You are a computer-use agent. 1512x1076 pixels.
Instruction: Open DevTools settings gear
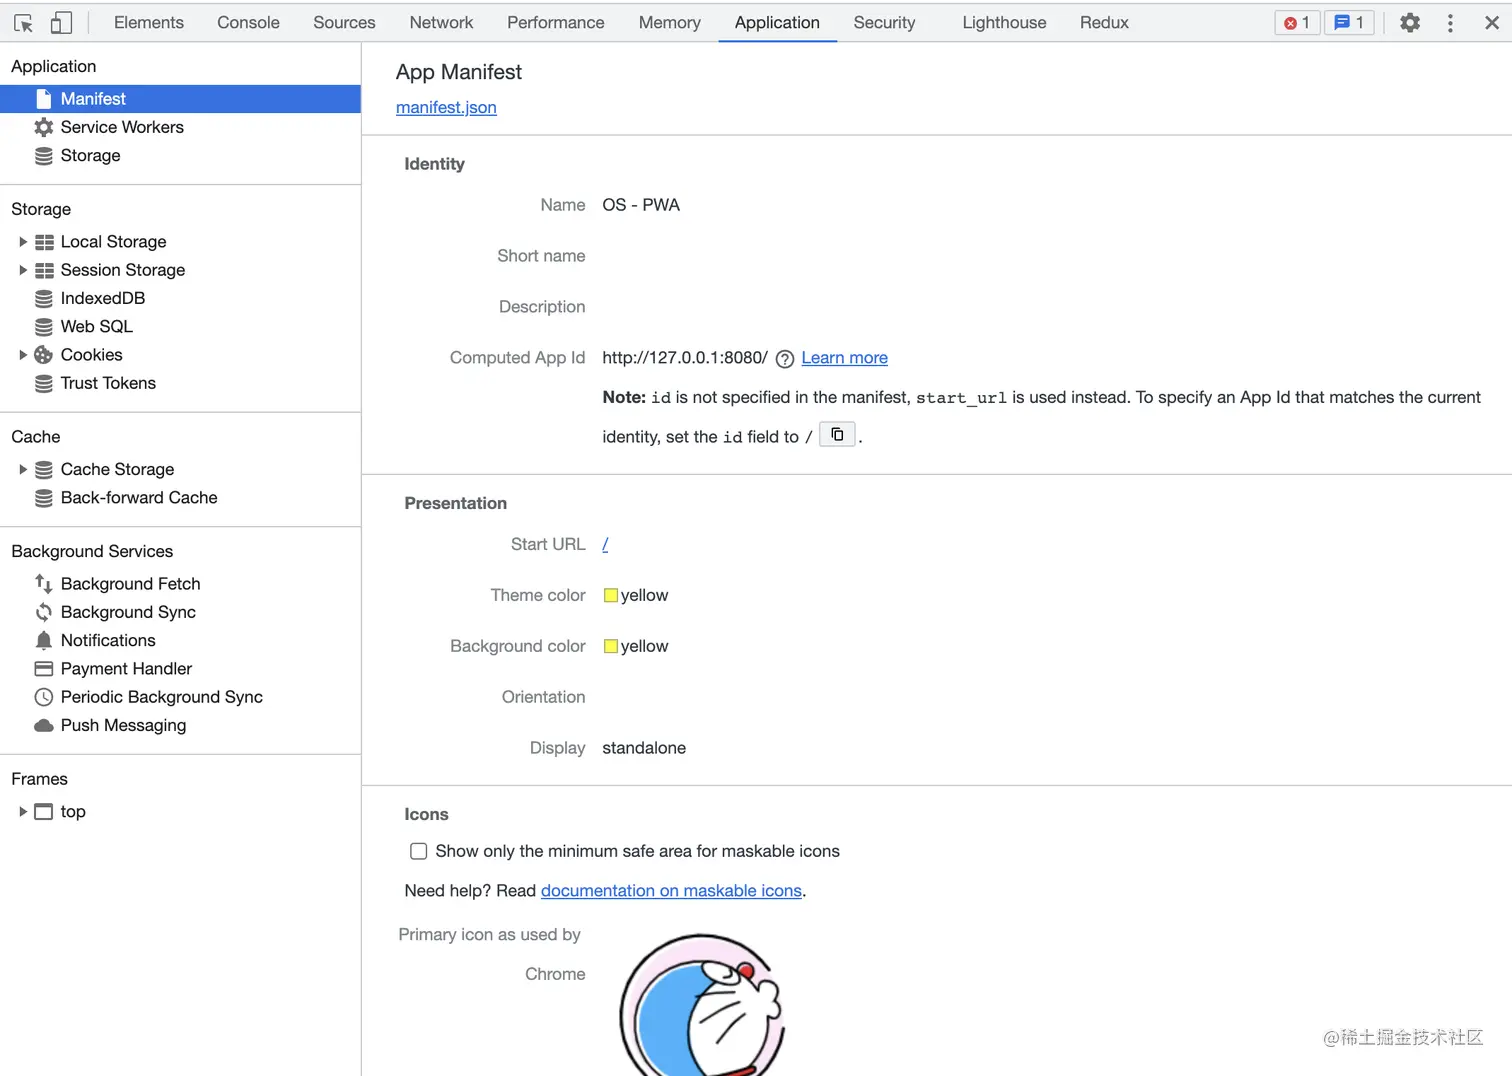[x=1409, y=22]
